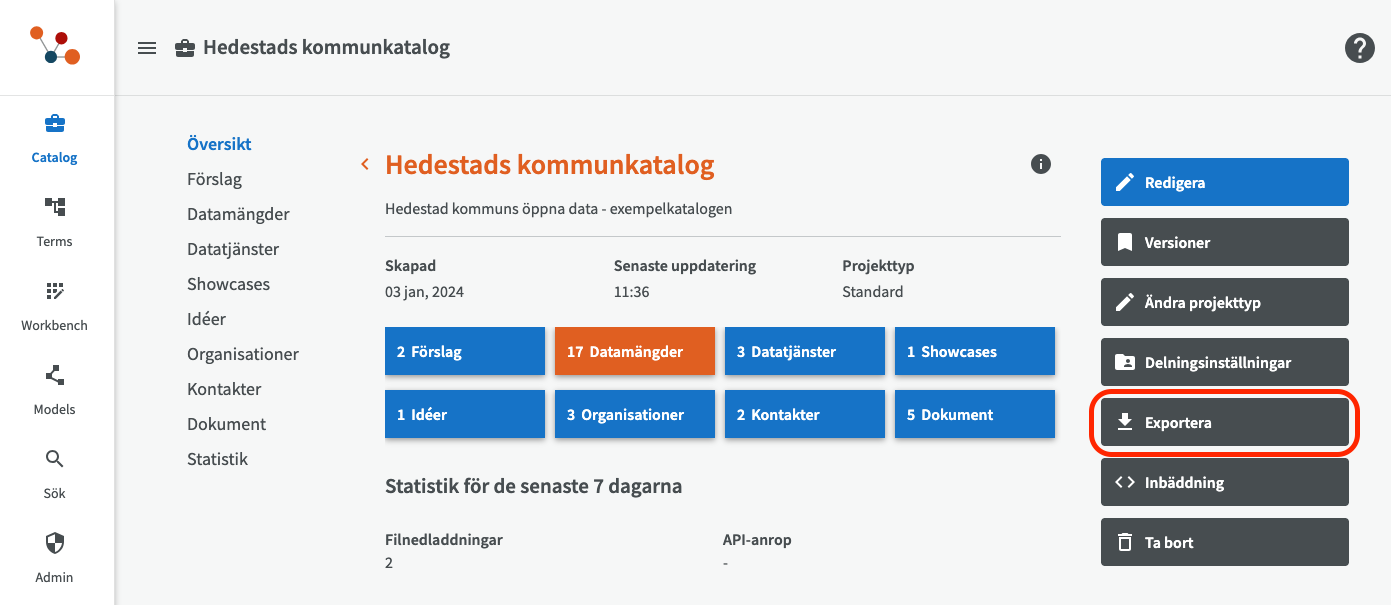
Task: Open the Terms module icon
Action: (55, 208)
